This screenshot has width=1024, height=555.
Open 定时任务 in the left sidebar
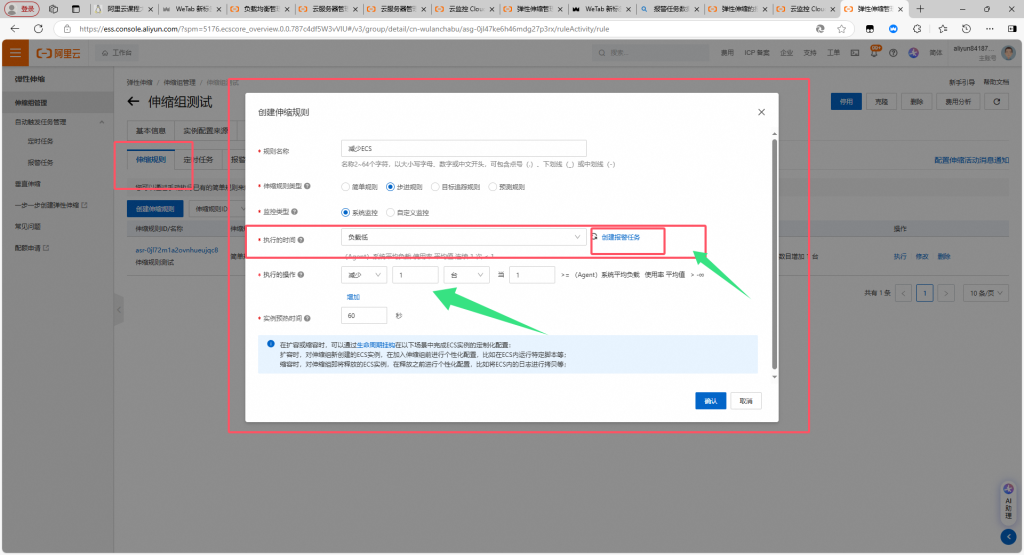41,142
